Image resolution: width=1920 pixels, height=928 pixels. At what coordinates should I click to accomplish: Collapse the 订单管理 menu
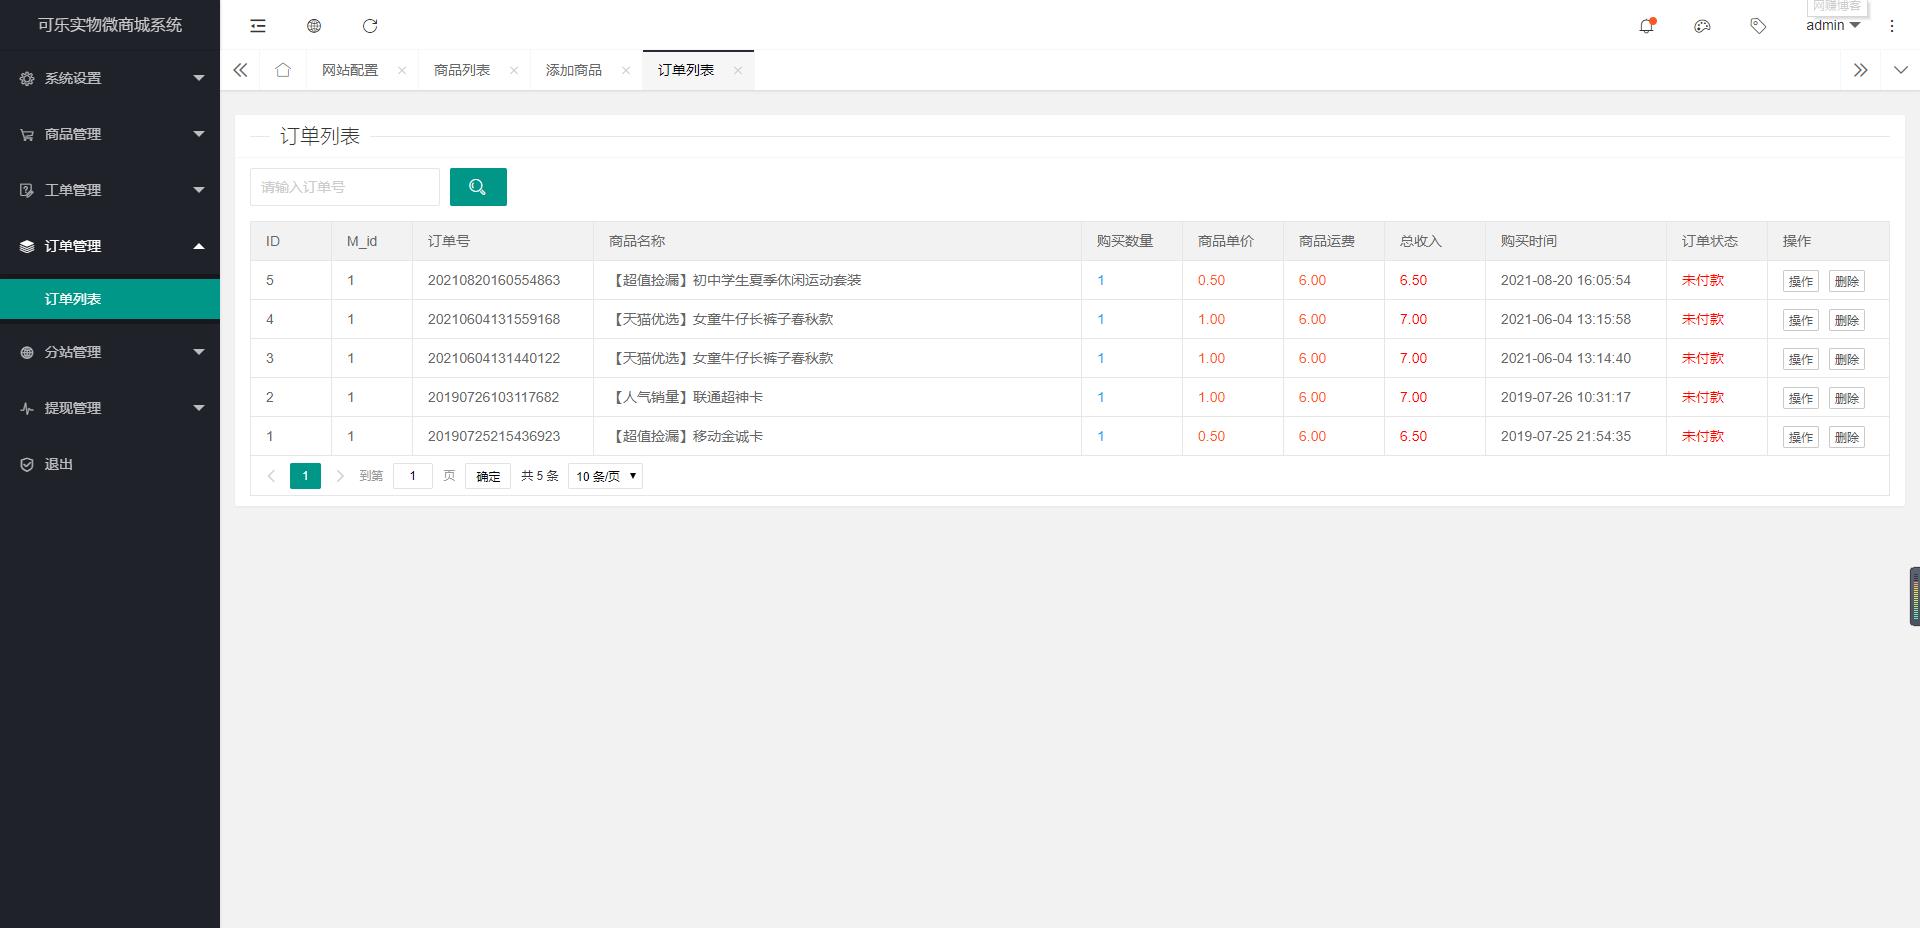tap(199, 246)
